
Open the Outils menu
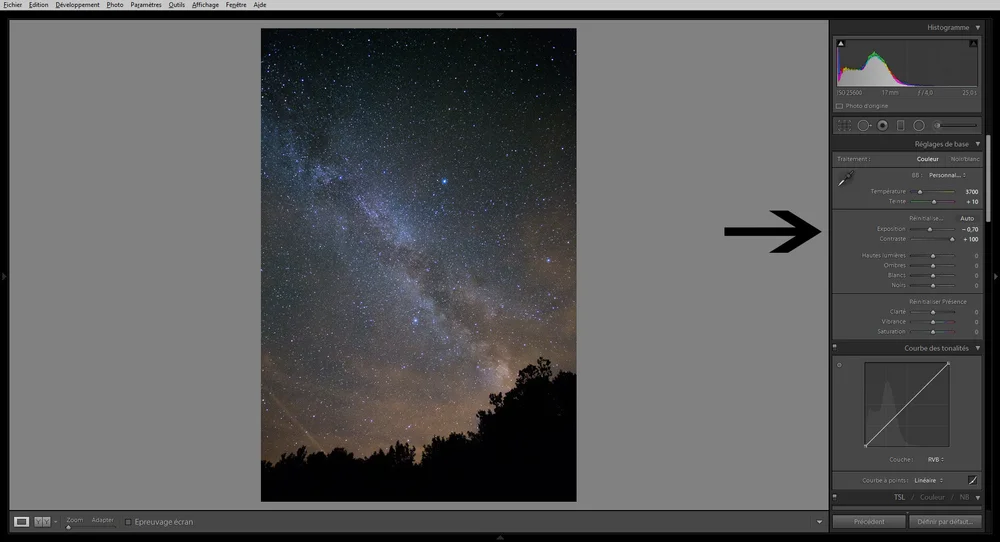(177, 4)
